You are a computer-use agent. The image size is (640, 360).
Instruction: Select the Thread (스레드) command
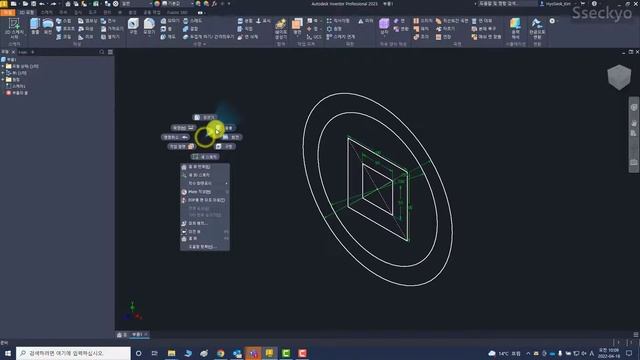(192, 21)
